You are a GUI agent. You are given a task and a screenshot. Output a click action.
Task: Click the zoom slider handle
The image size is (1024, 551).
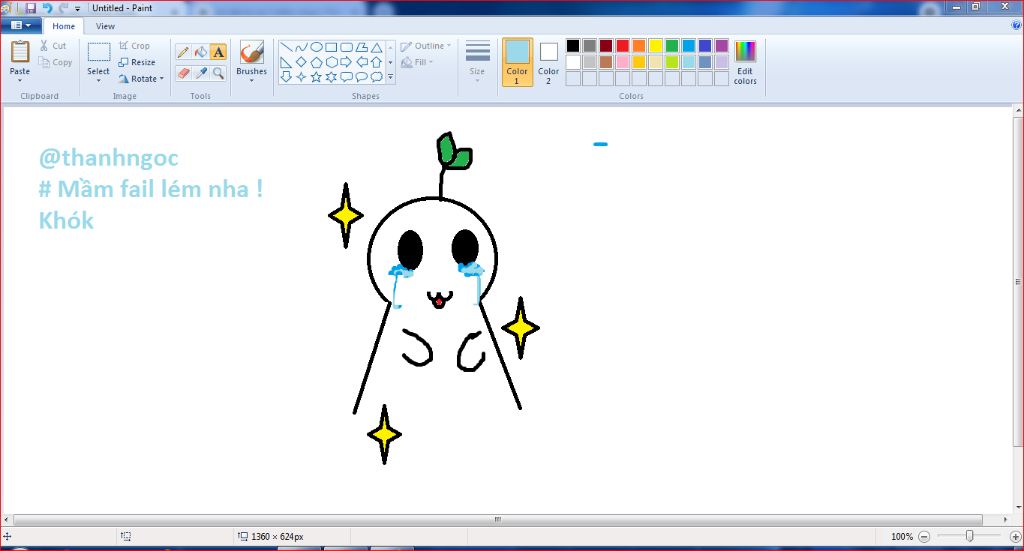tap(969, 536)
